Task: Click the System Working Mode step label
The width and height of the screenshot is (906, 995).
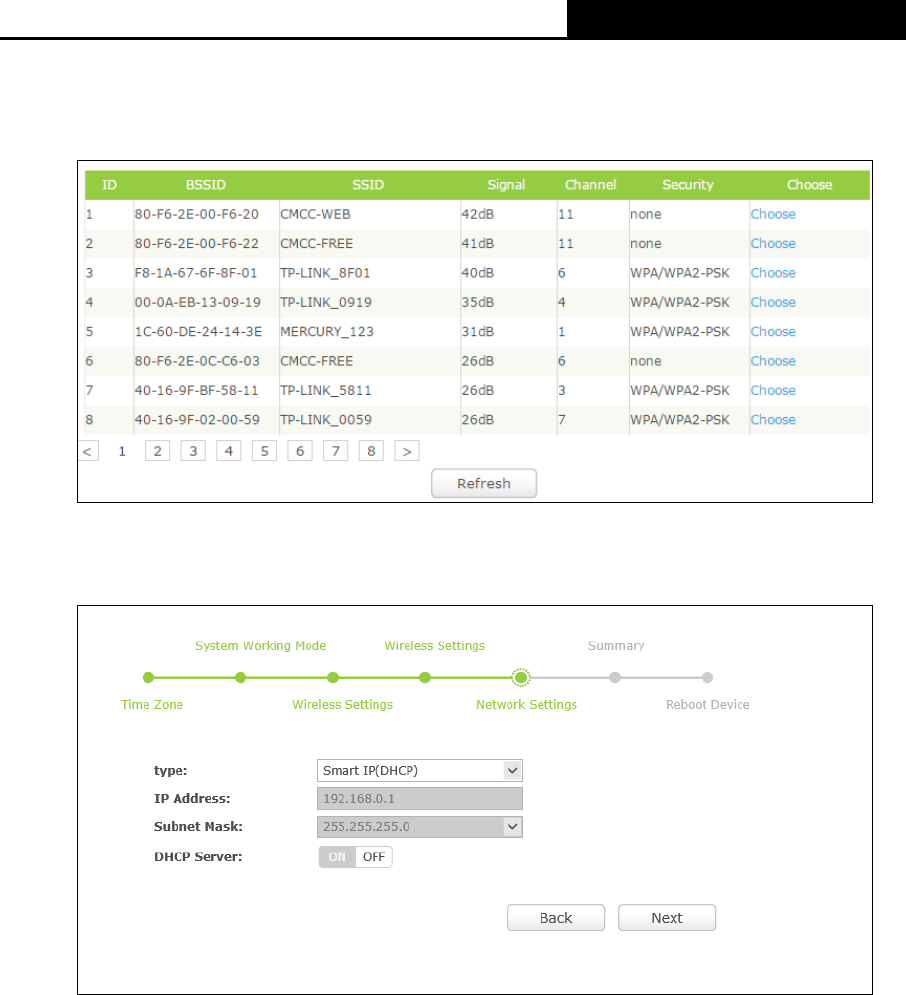Action: [260, 646]
